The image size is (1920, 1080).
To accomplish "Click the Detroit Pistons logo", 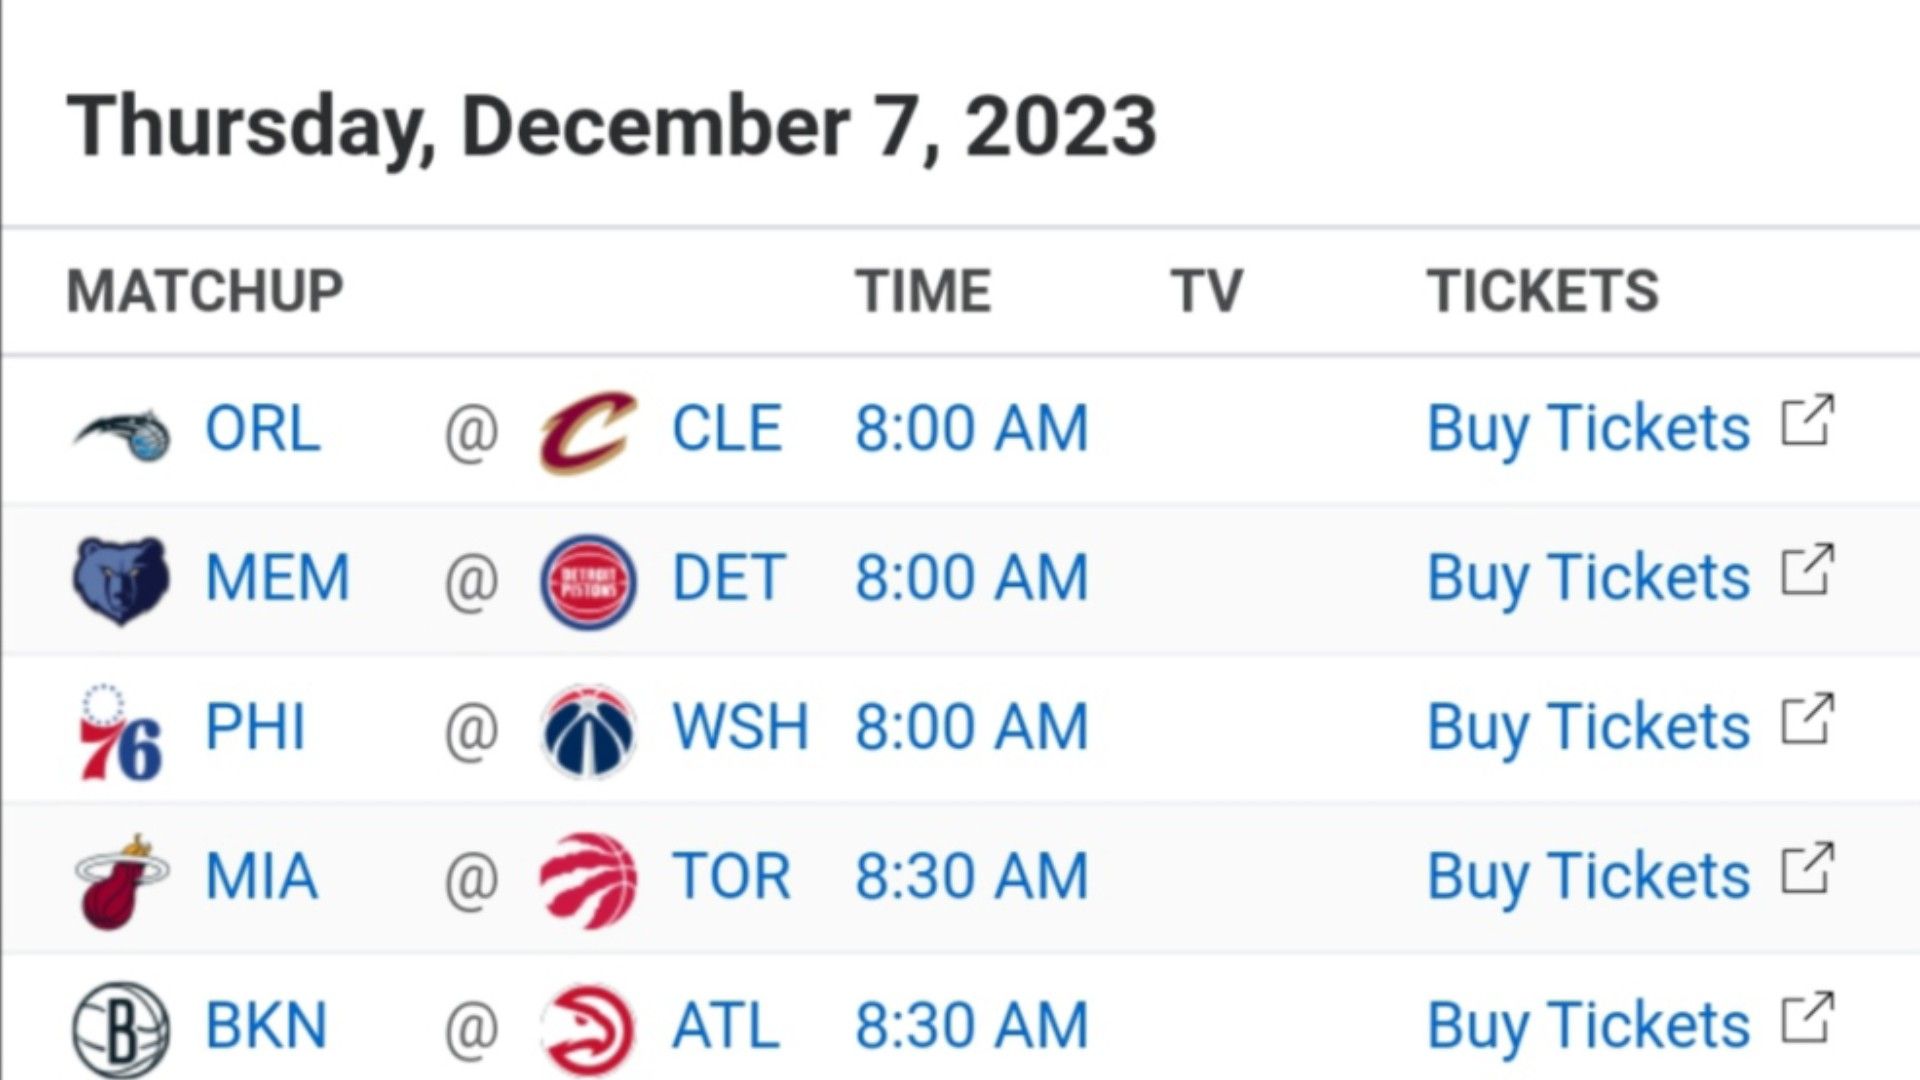I will point(588,581).
